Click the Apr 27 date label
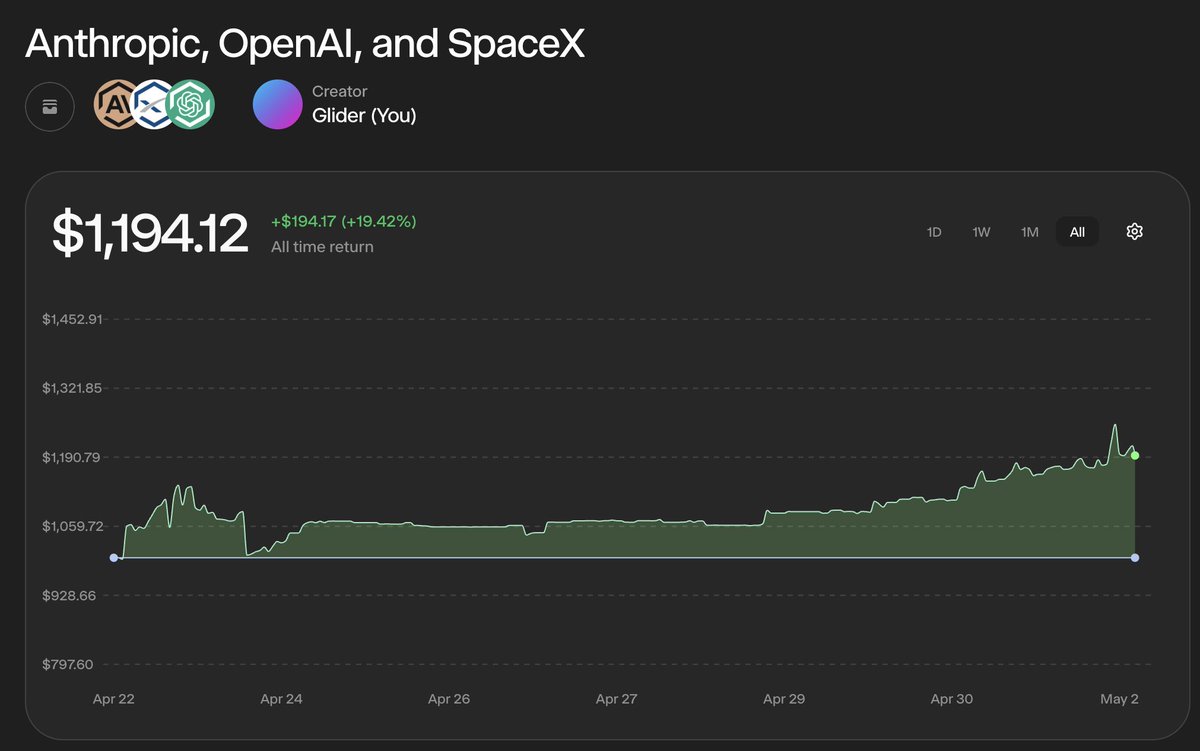This screenshot has height=751, width=1200. (x=616, y=700)
